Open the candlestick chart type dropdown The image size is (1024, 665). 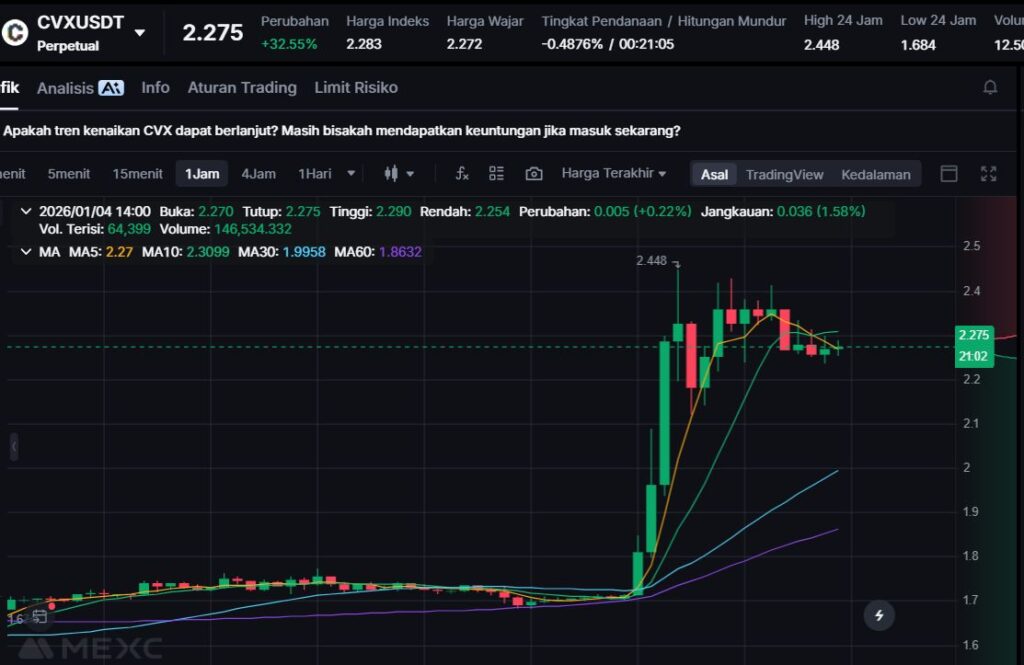pyautogui.click(x=399, y=174)
